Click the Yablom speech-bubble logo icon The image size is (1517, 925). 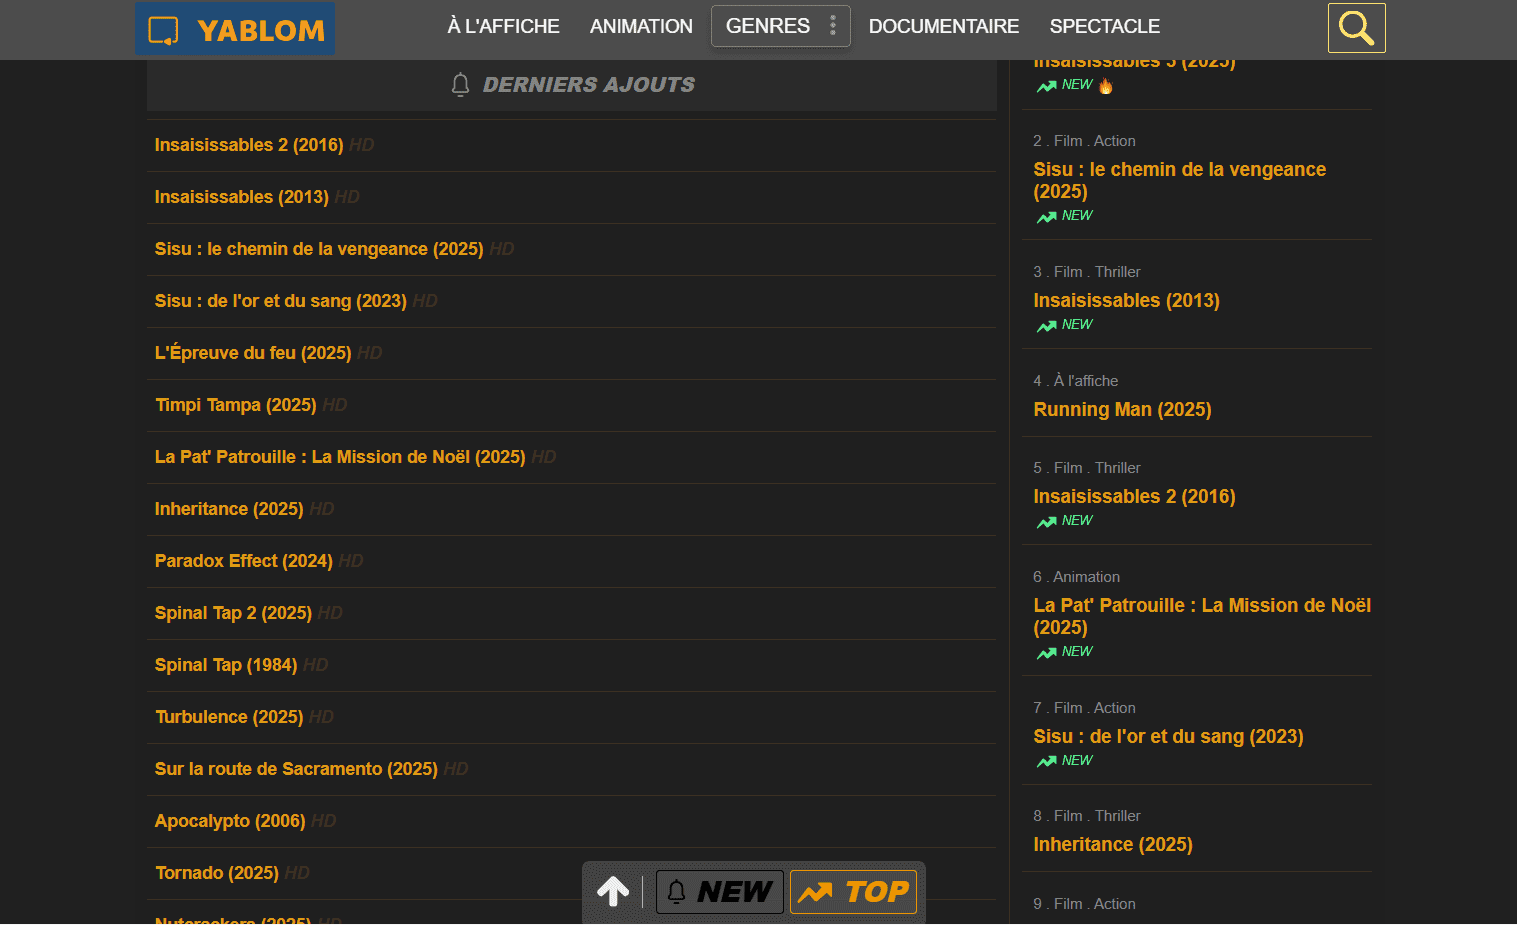[x=161, y=28]
